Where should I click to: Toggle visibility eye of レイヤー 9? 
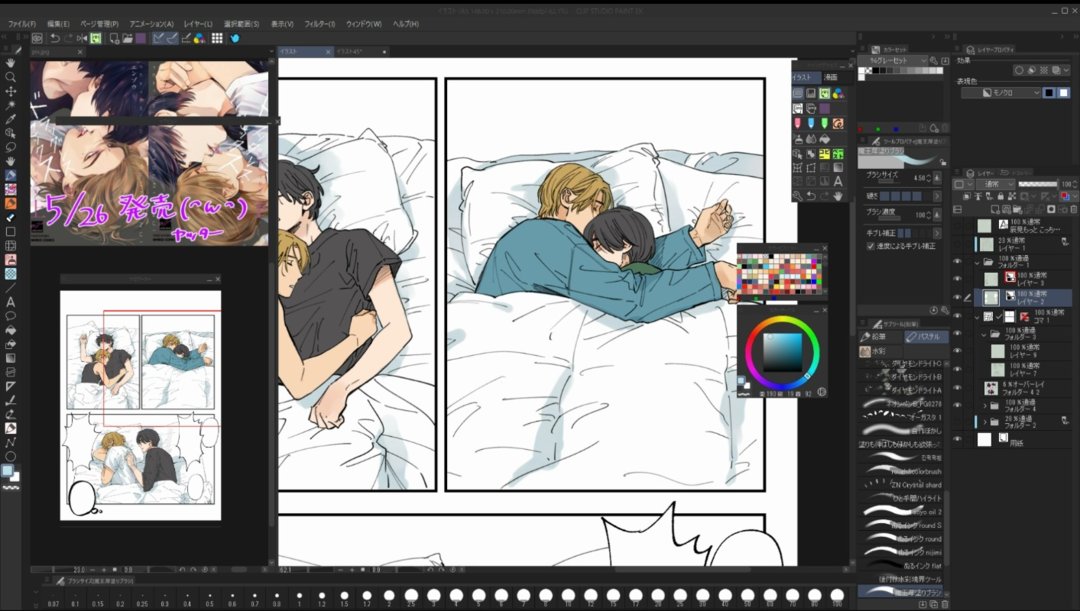(x=957, y=351)
